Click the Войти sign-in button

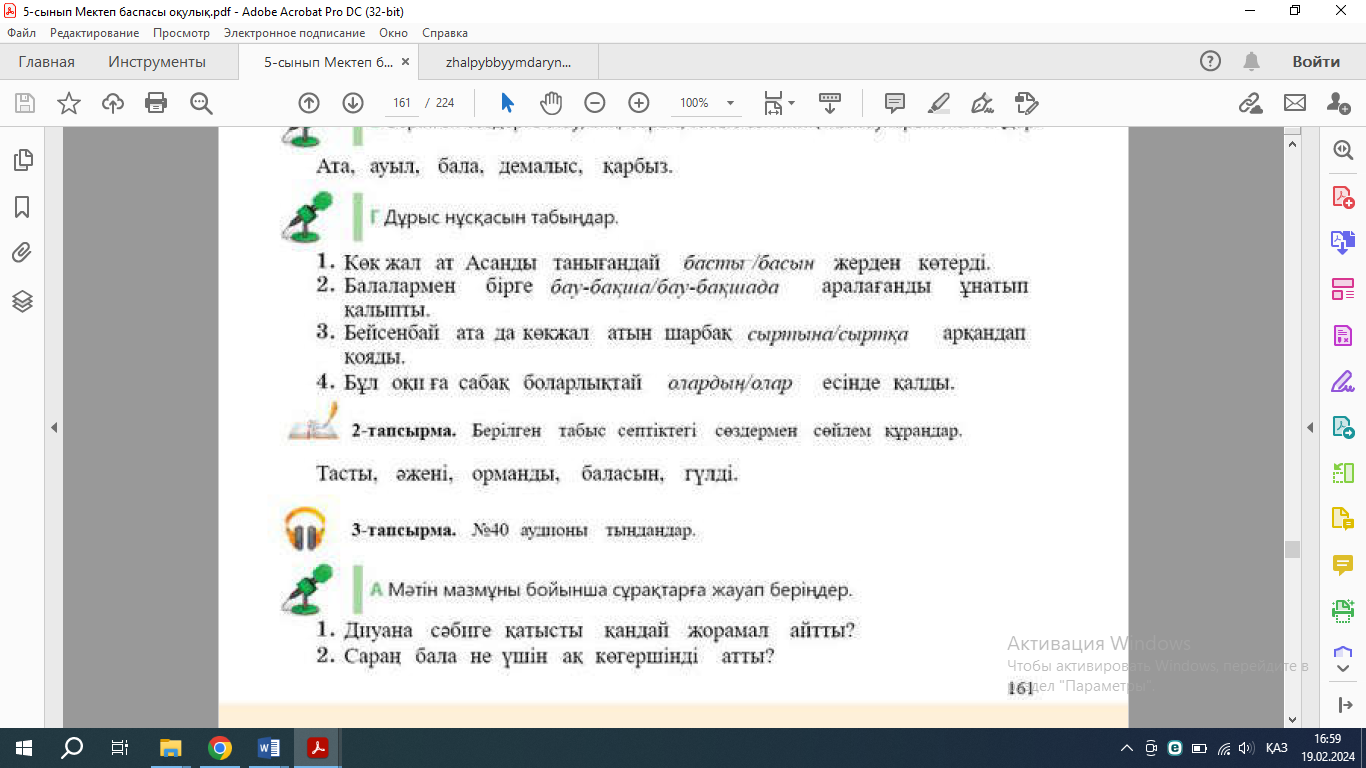click(1315, 62)
